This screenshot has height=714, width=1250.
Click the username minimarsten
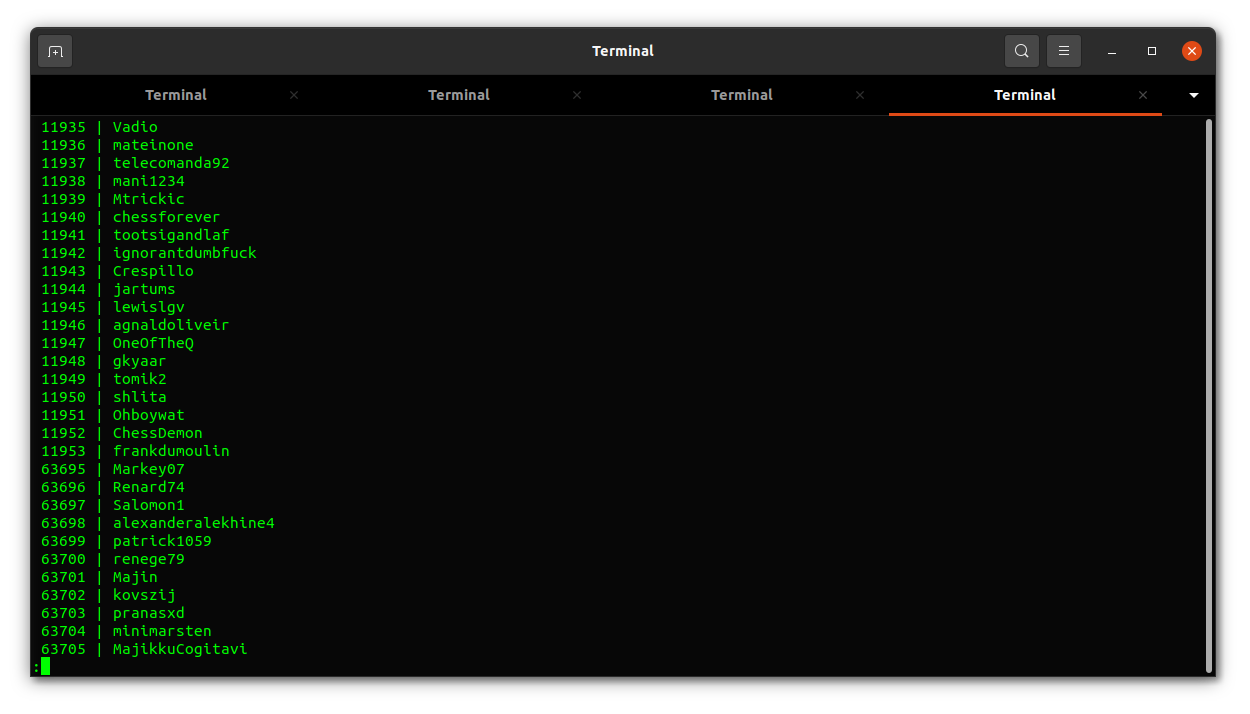coord(162,631)
